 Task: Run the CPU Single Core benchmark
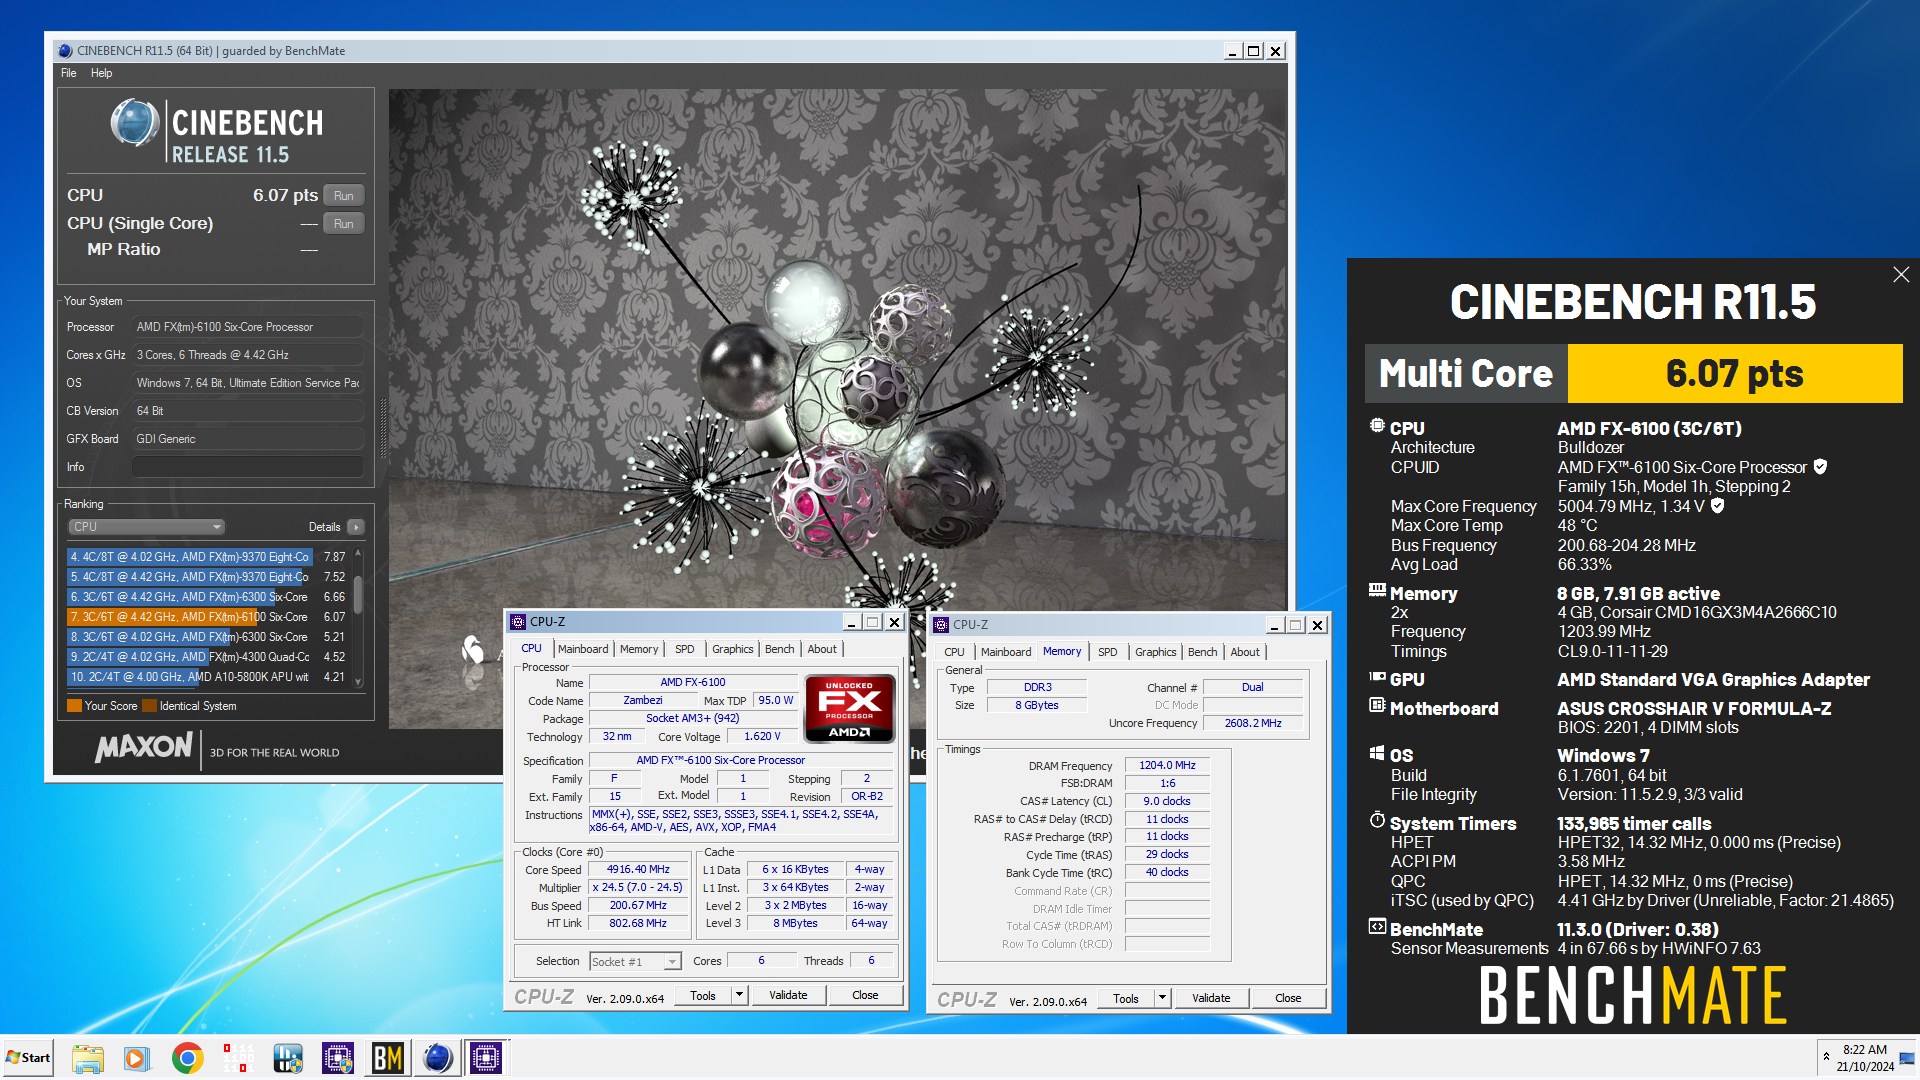tap(344, 224)
